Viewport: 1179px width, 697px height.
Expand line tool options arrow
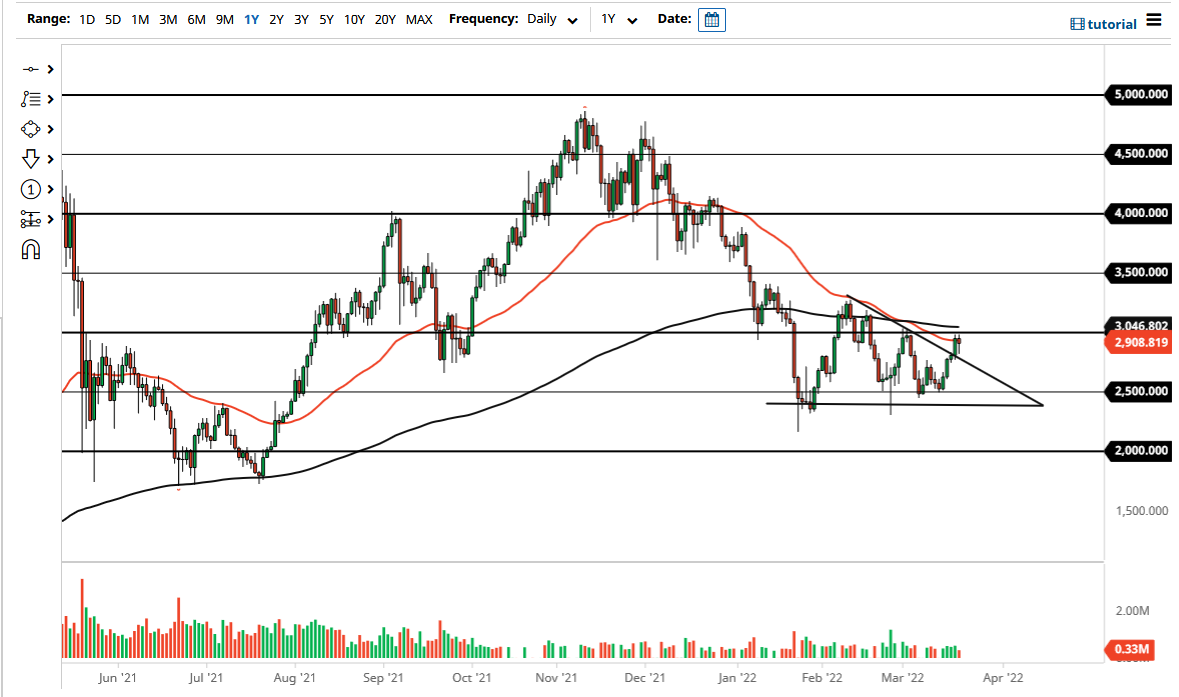pyautogui.click(x=50, y=69)
